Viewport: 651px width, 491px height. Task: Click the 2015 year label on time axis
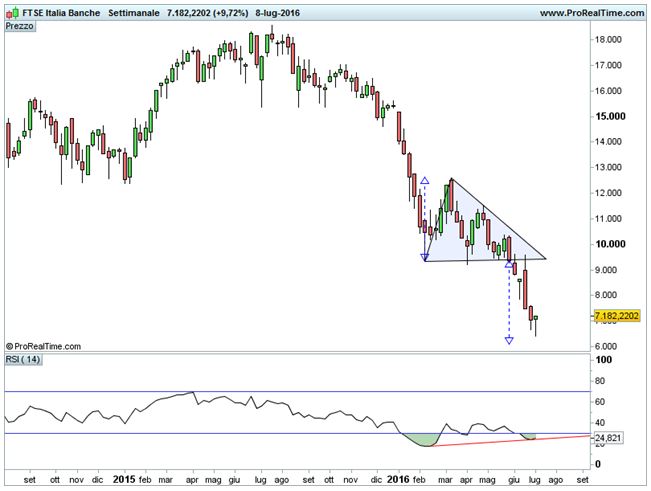(124, 479)
